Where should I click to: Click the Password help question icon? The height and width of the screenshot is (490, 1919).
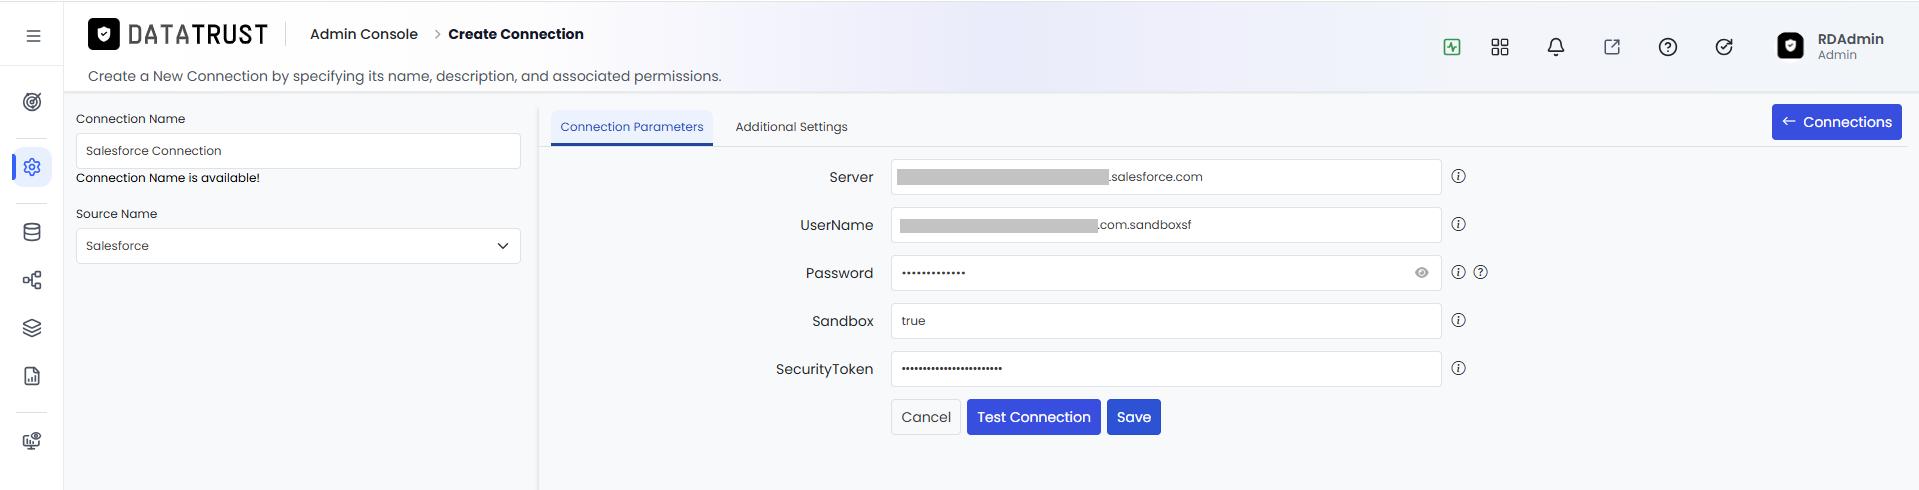point(1481,272)
